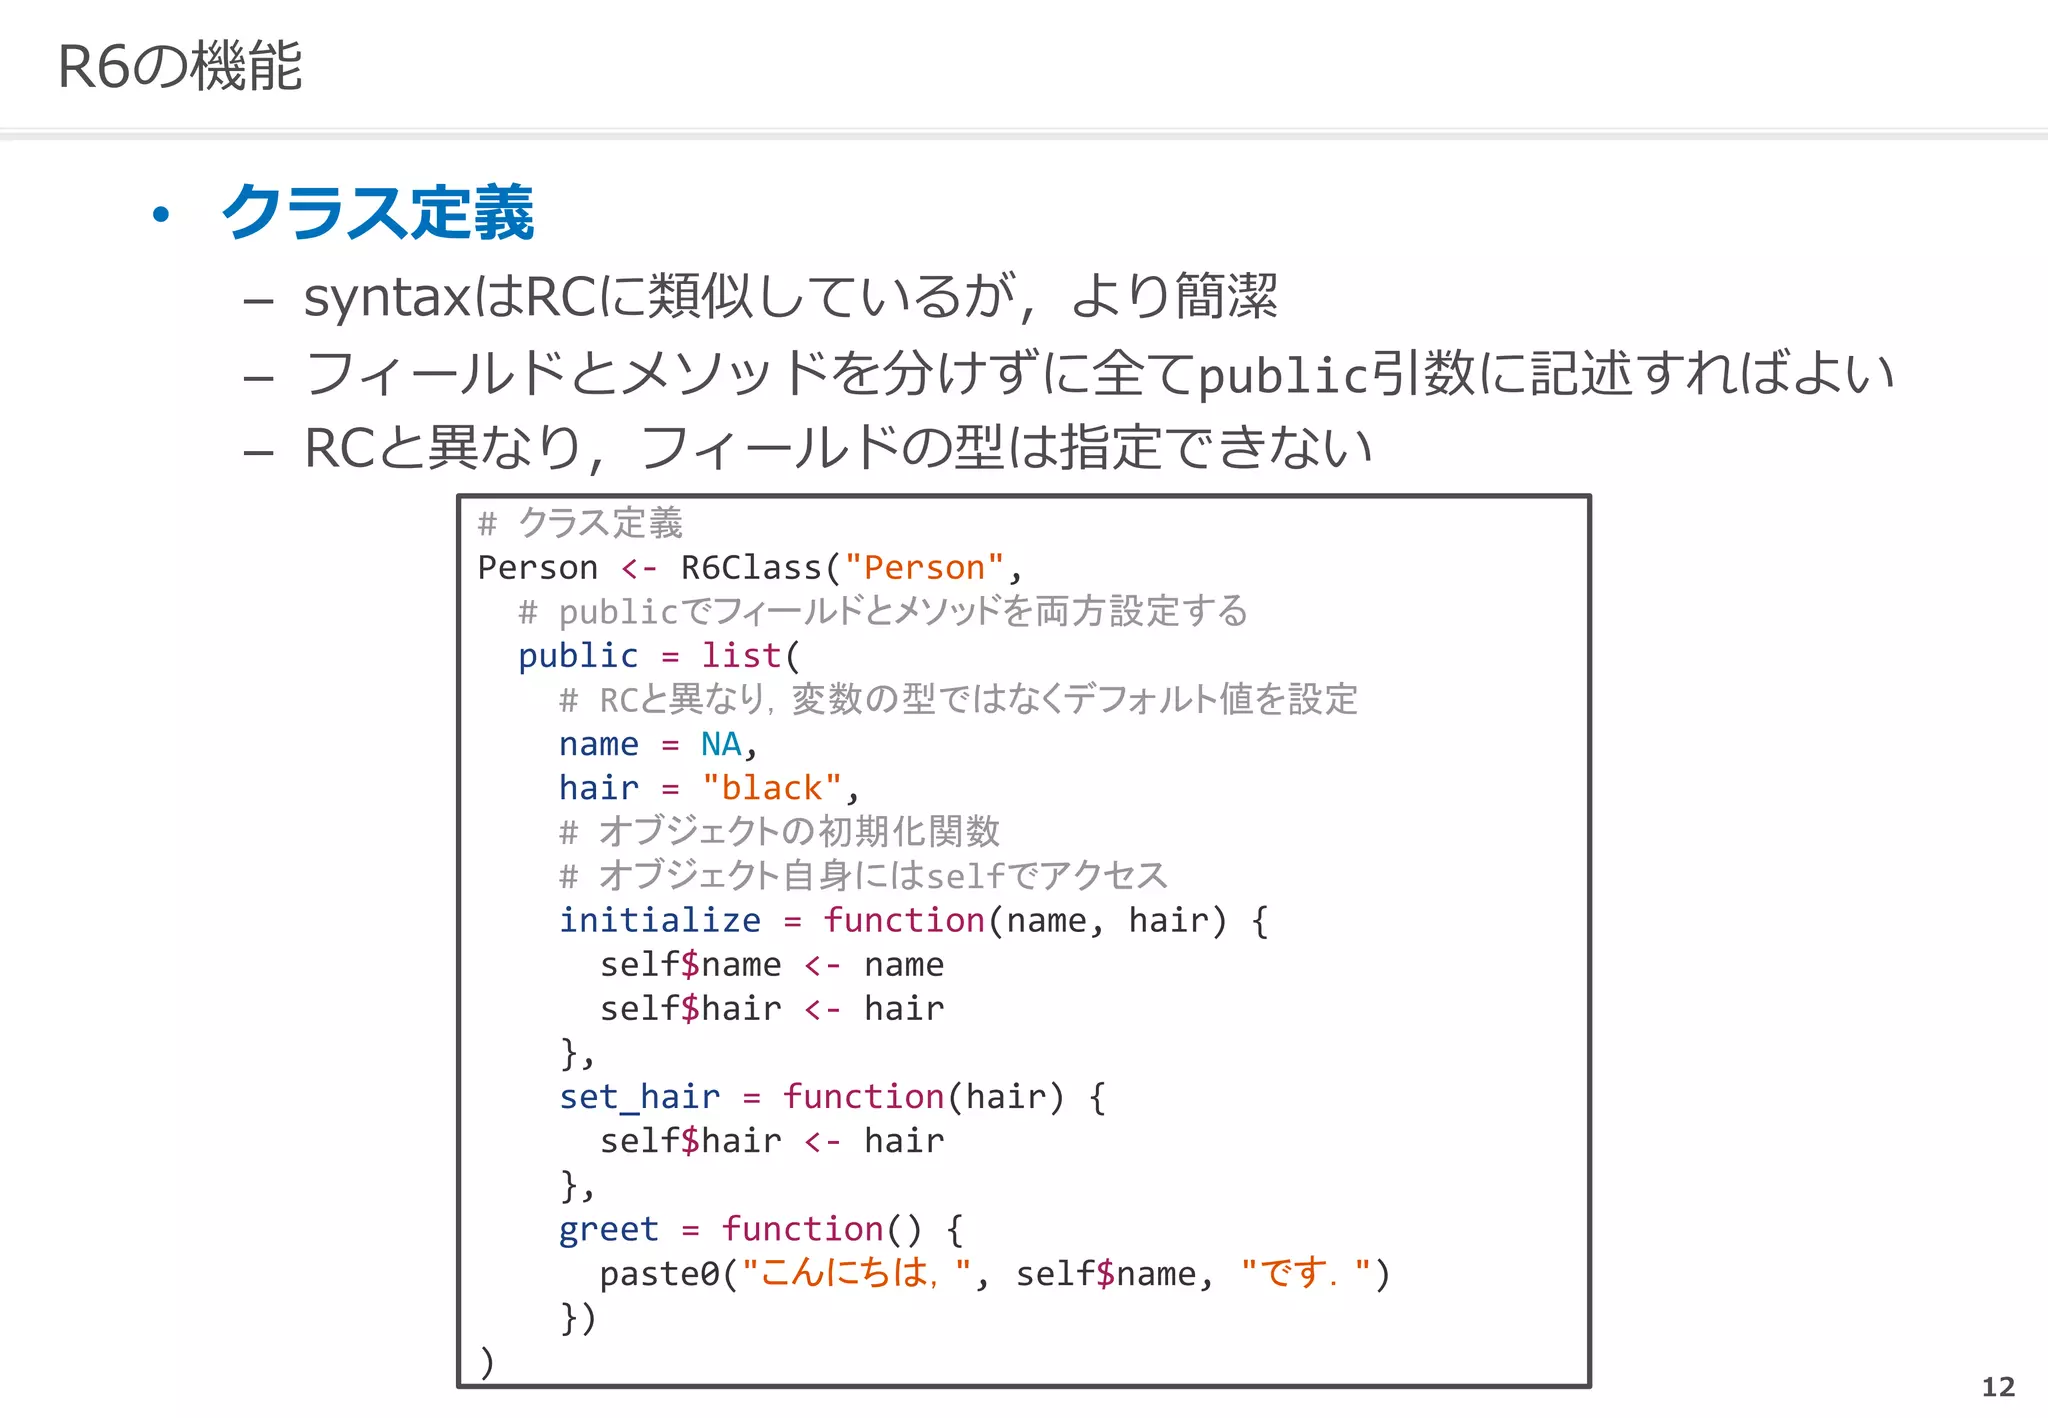This screenshot has height=1418, width=2048.
Task: Click the name = NA code line
Action: coord(657,744)
